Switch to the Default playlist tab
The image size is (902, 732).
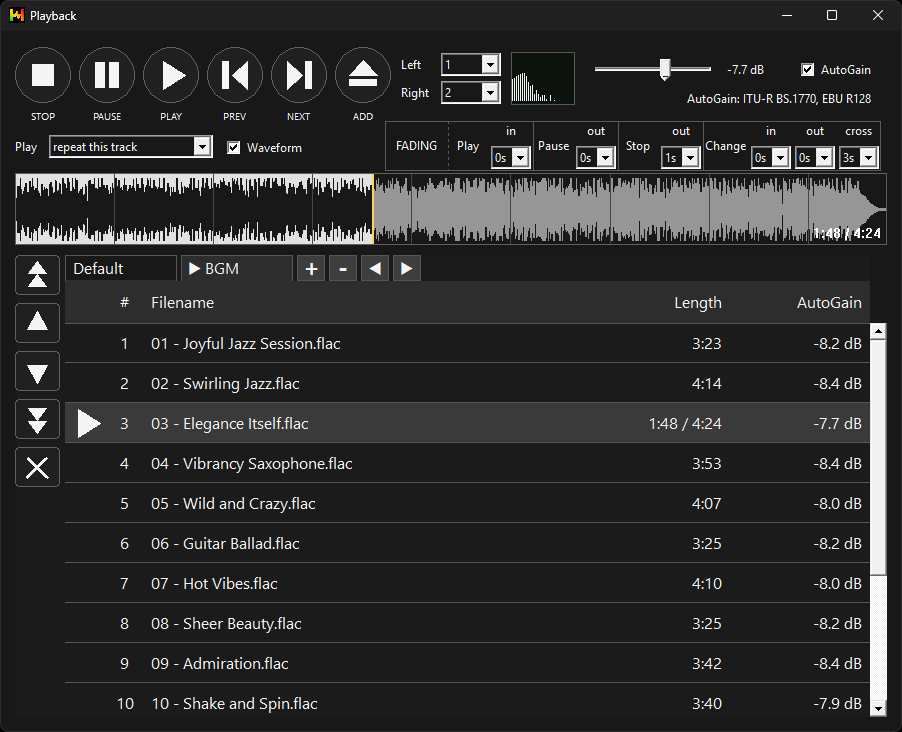point(121,269)
